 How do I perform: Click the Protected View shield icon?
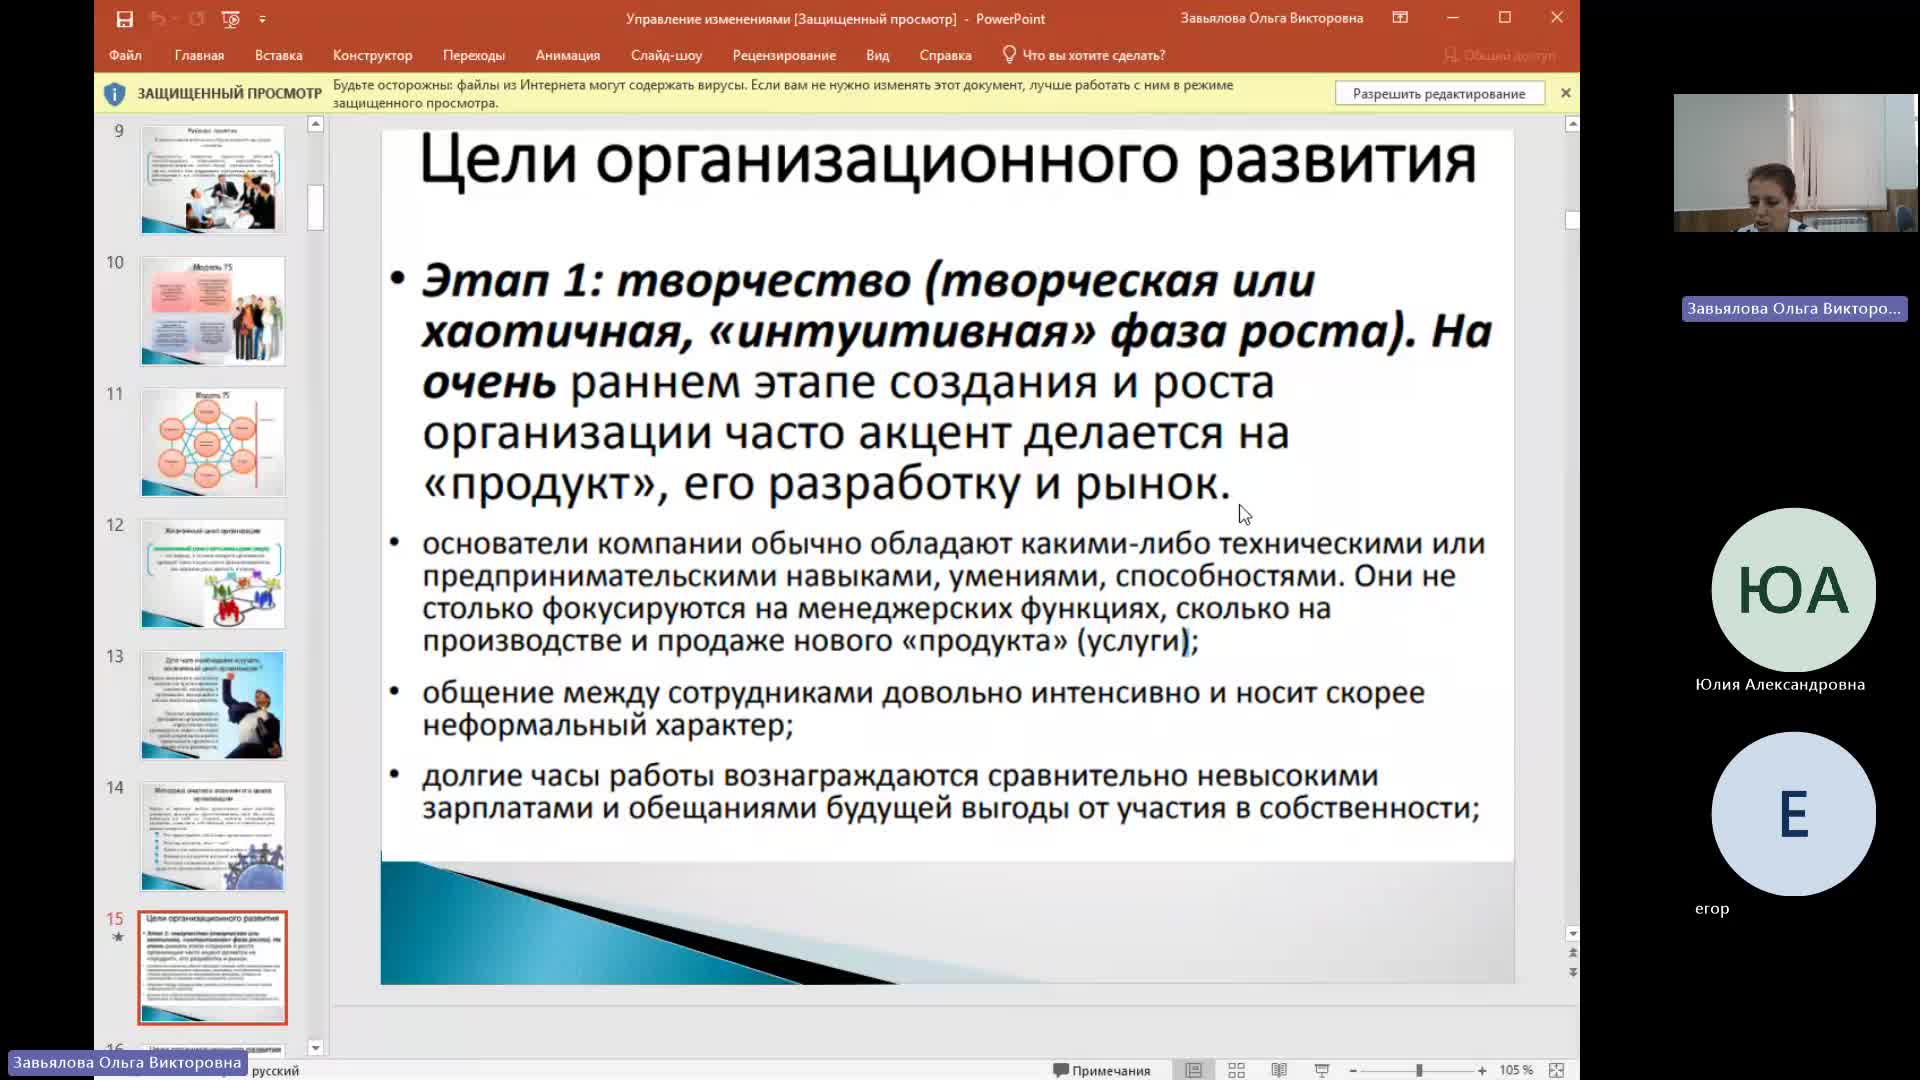pyautogui.click(x=114, y=94)
